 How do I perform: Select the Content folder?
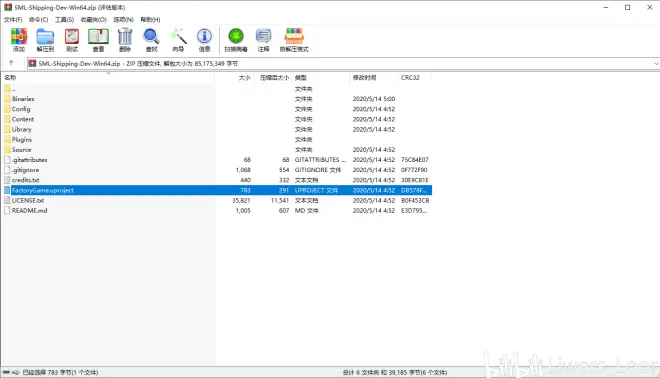217,119
